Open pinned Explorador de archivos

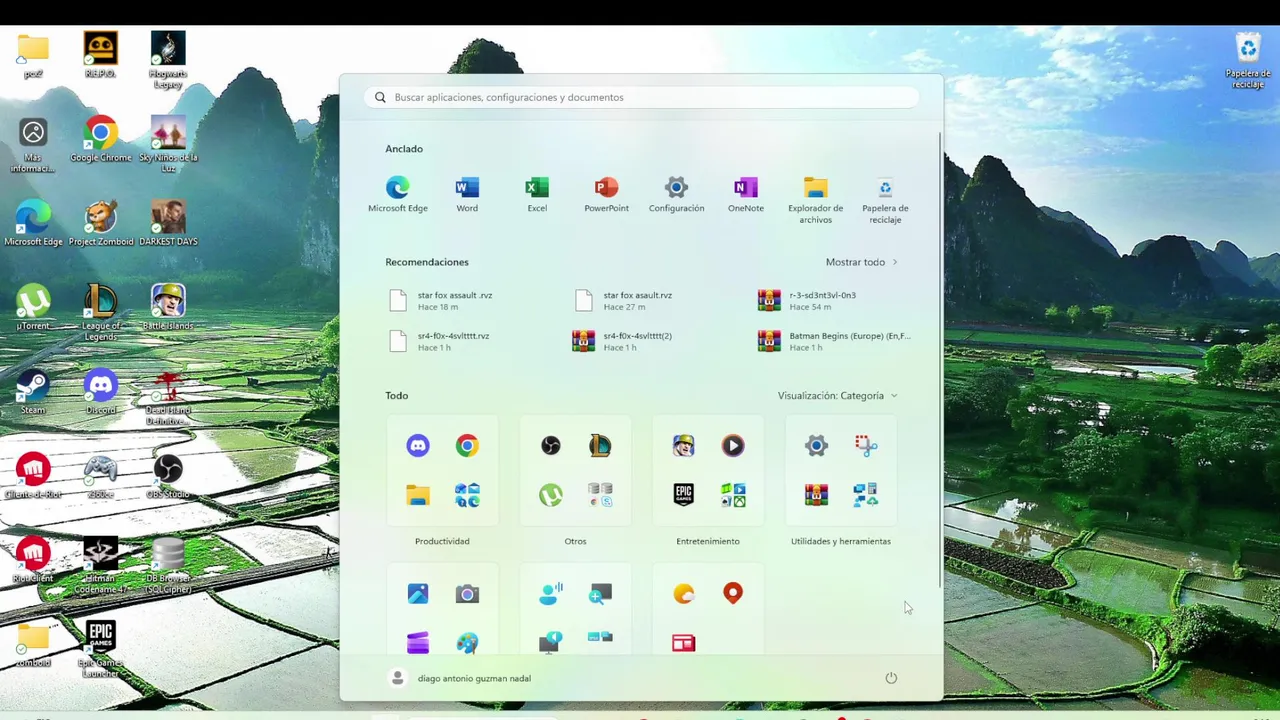[x=815, y=199]
